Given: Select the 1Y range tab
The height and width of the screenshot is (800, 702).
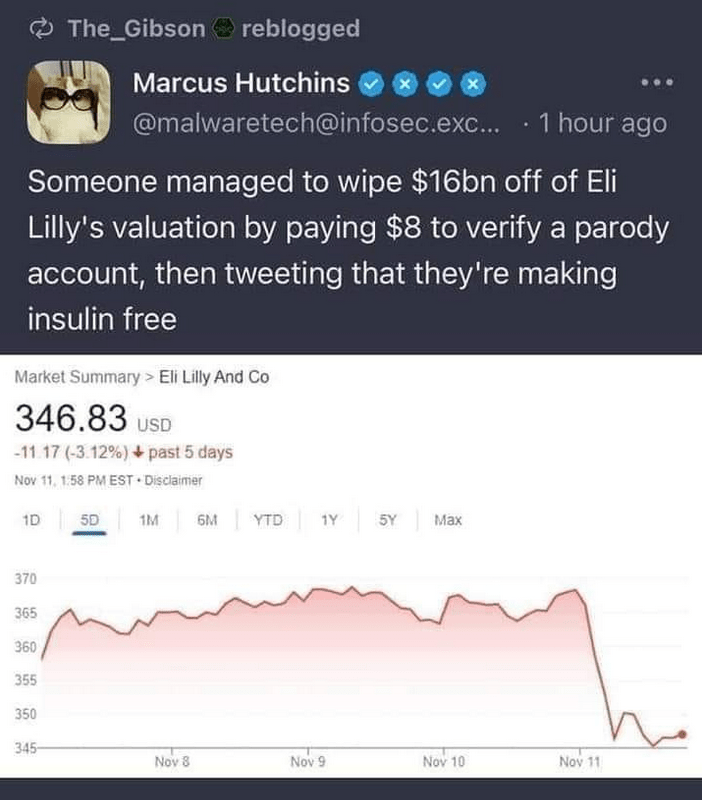Looking at the screenshot, I should click(328, 521).
